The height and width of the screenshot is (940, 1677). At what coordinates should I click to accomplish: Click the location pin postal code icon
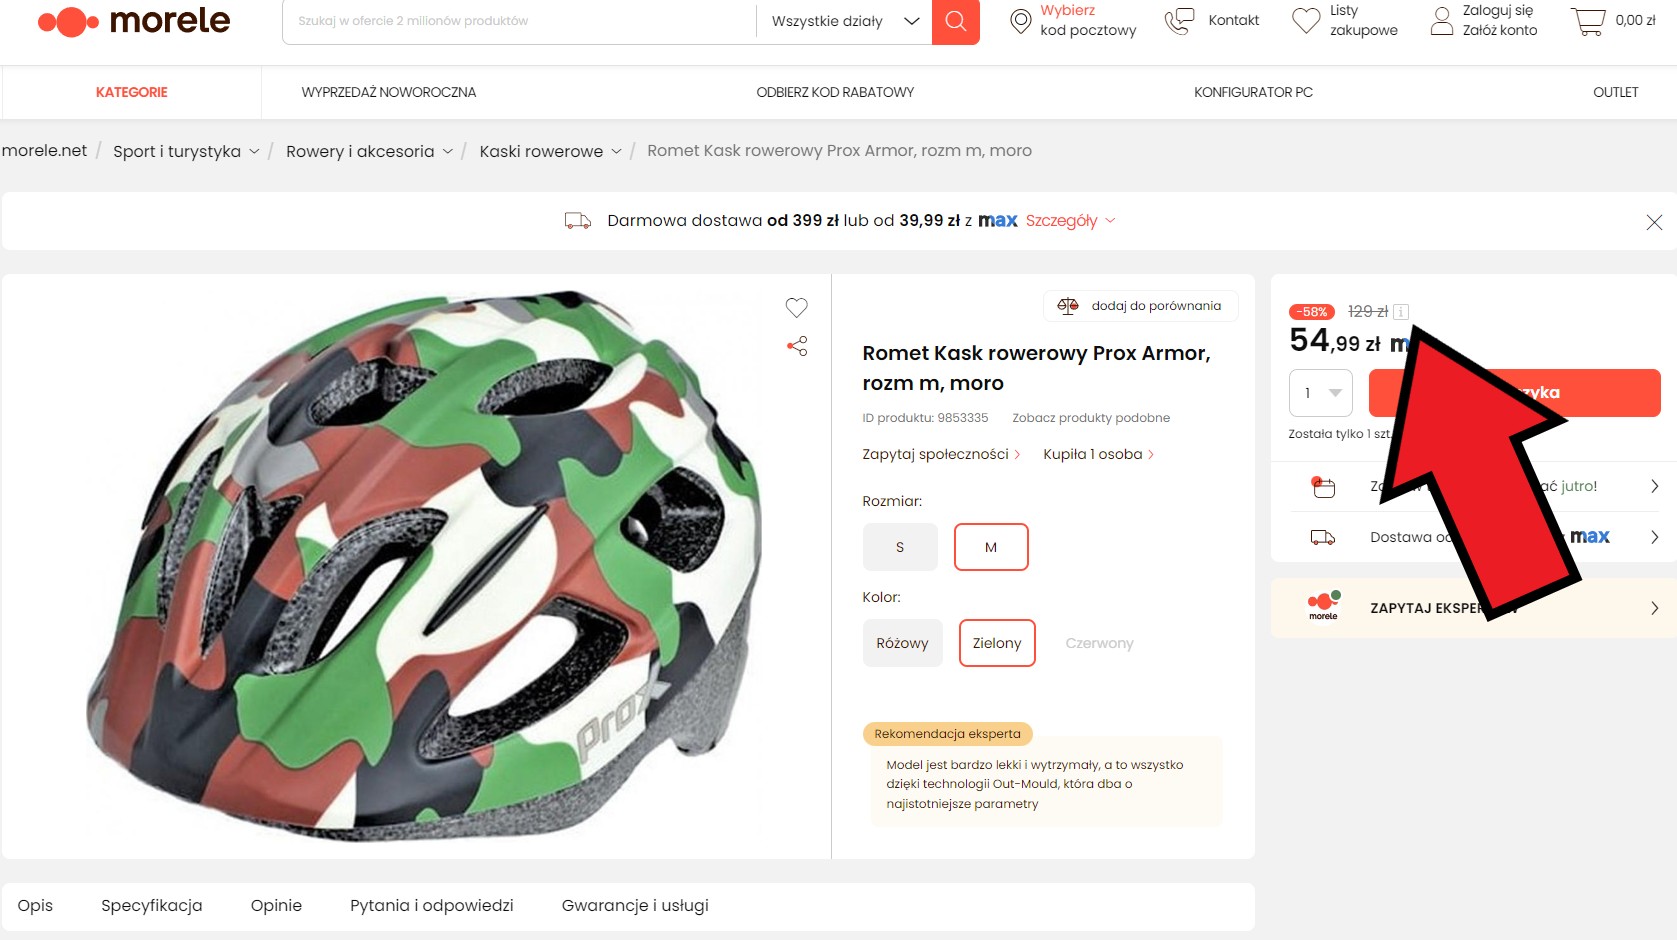click(1020, 21)
